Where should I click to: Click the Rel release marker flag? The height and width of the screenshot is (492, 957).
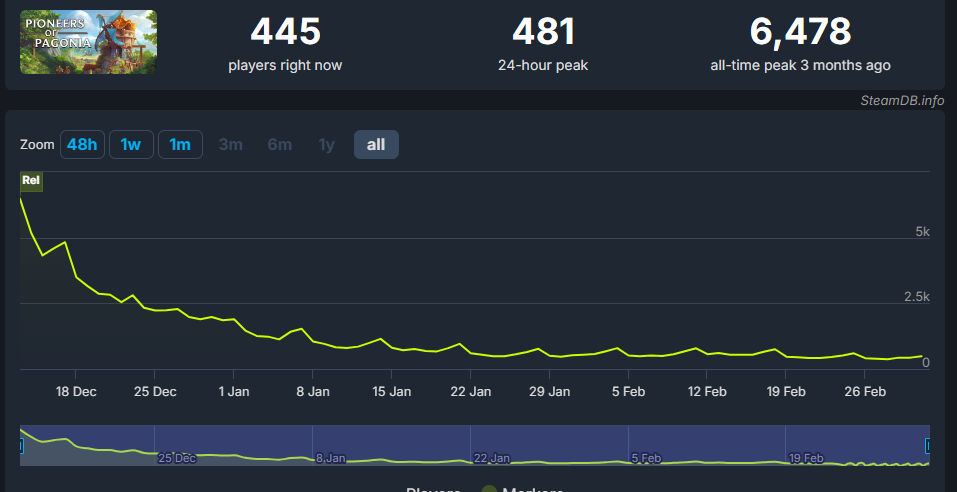pyautogui.click(x=31, y=181)
